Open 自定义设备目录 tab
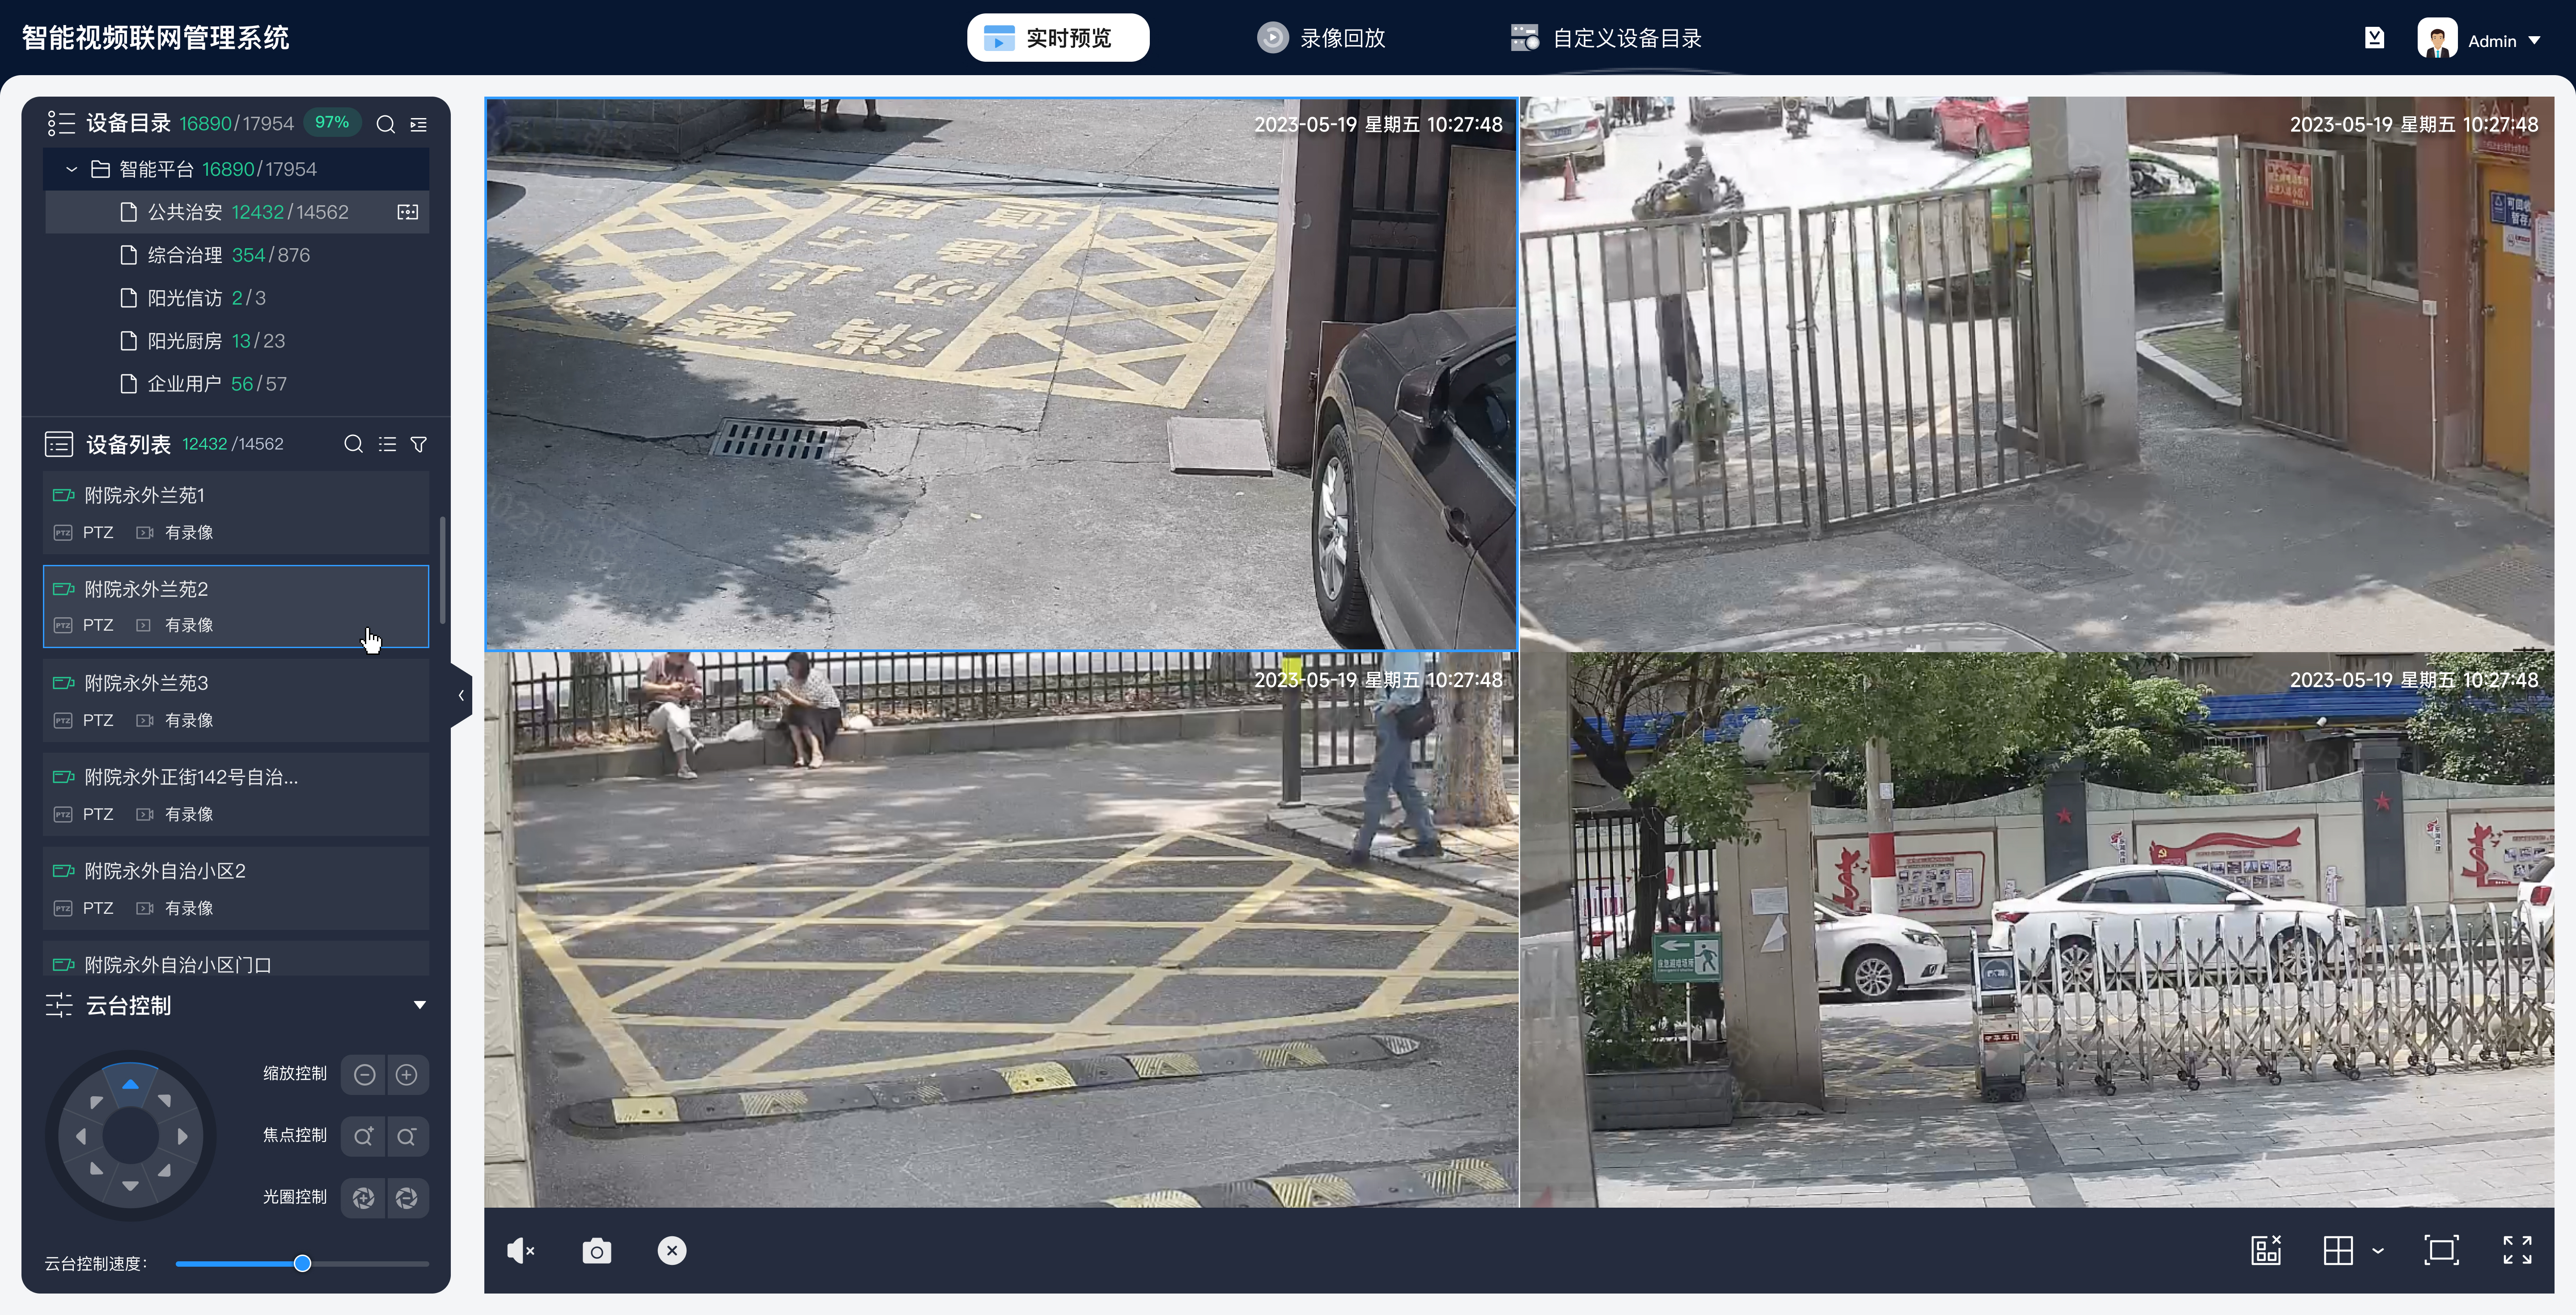Viewport: 2576px width, 1315px height. point(1606,38)
